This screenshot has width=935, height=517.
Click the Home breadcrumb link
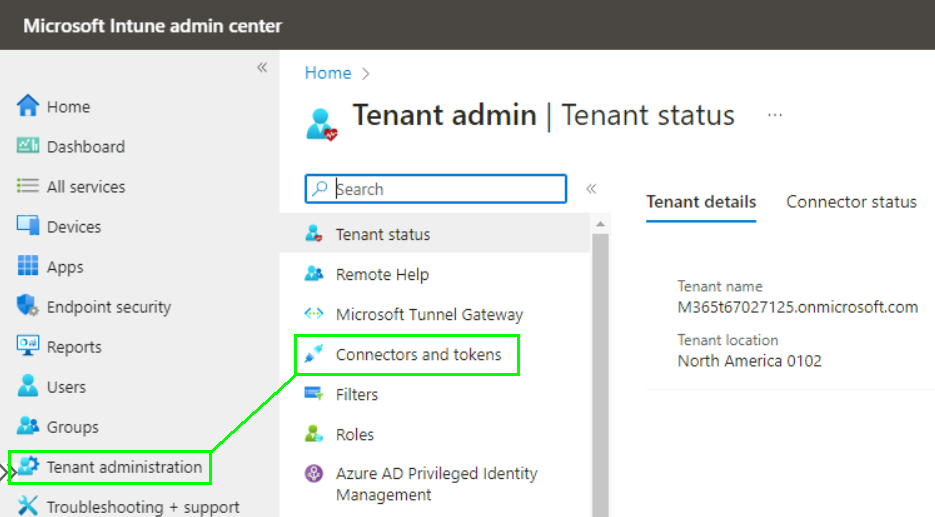(x=328, y=73)
